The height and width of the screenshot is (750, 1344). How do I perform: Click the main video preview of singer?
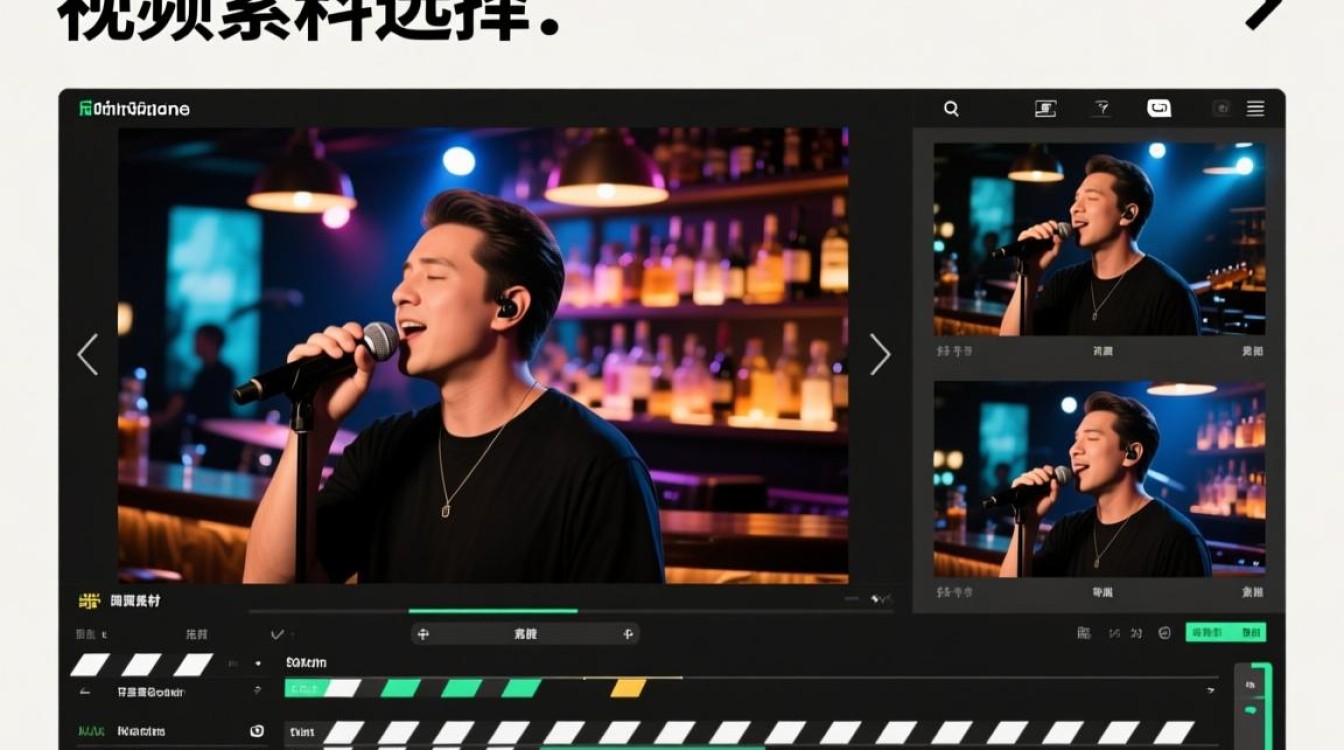[483, 355]
